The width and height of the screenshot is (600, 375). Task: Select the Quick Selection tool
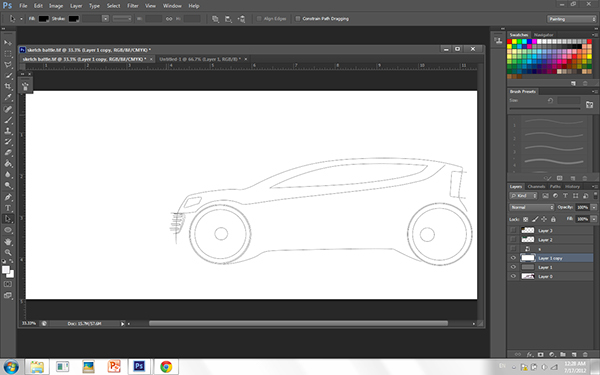click(x=8, y=76)
